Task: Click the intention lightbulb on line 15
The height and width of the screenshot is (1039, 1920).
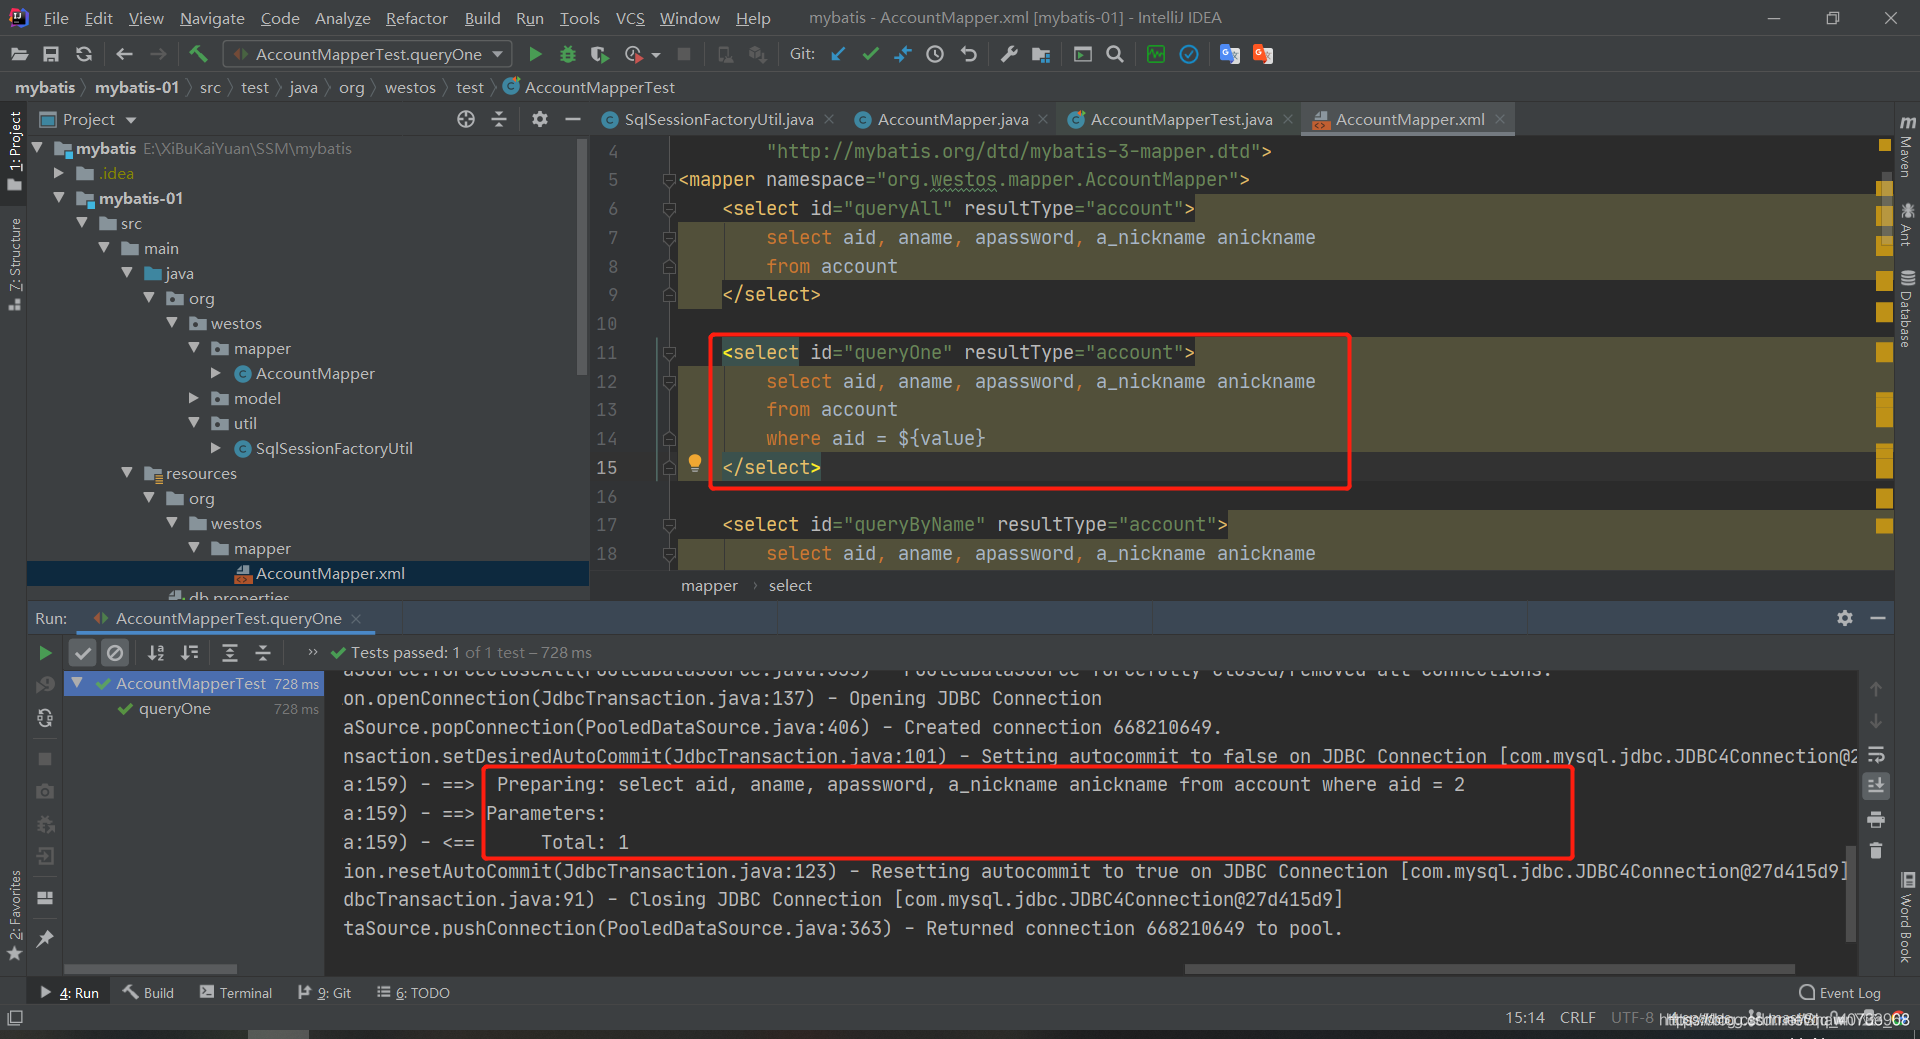Action: tap(695, 463)
